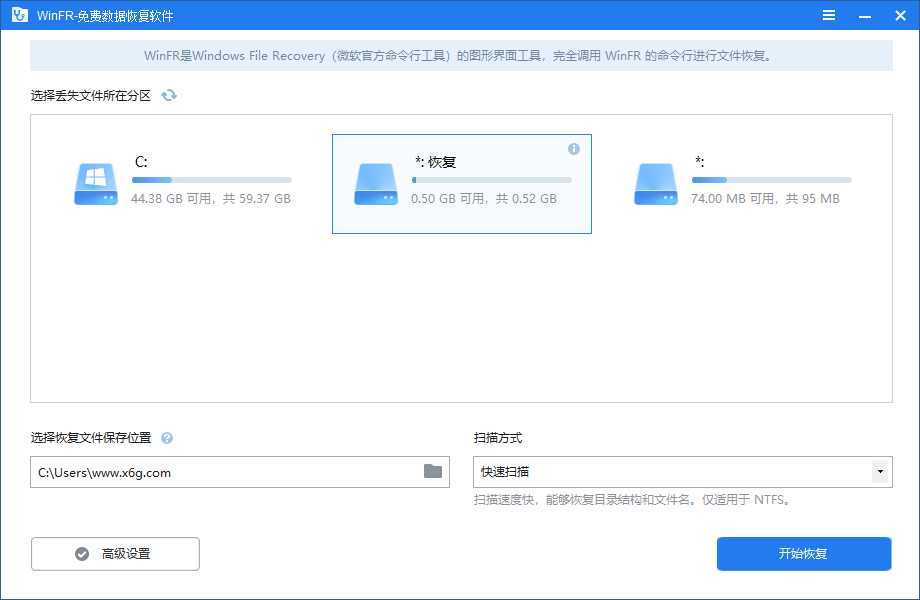The image size is (920, 600).
Task: Select the 恢复 partition drive icon
Action: pyautogui.click(x=376, y=184)
